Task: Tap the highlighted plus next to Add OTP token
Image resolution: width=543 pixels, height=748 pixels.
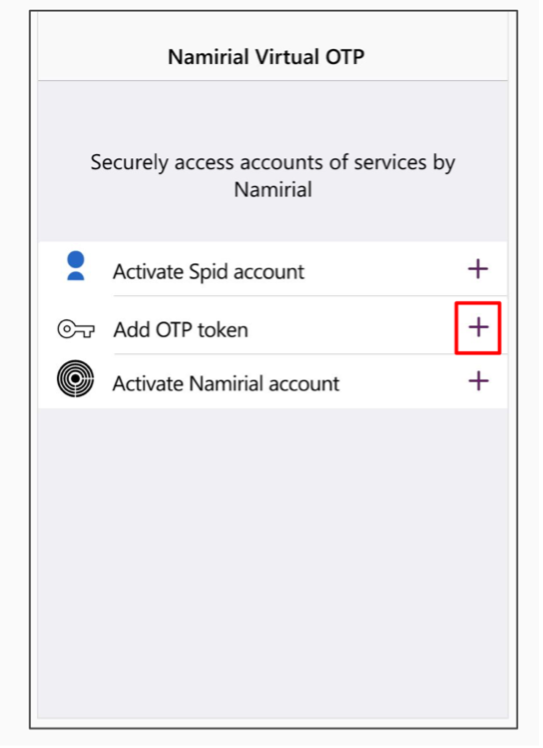Action: point(478,328)
